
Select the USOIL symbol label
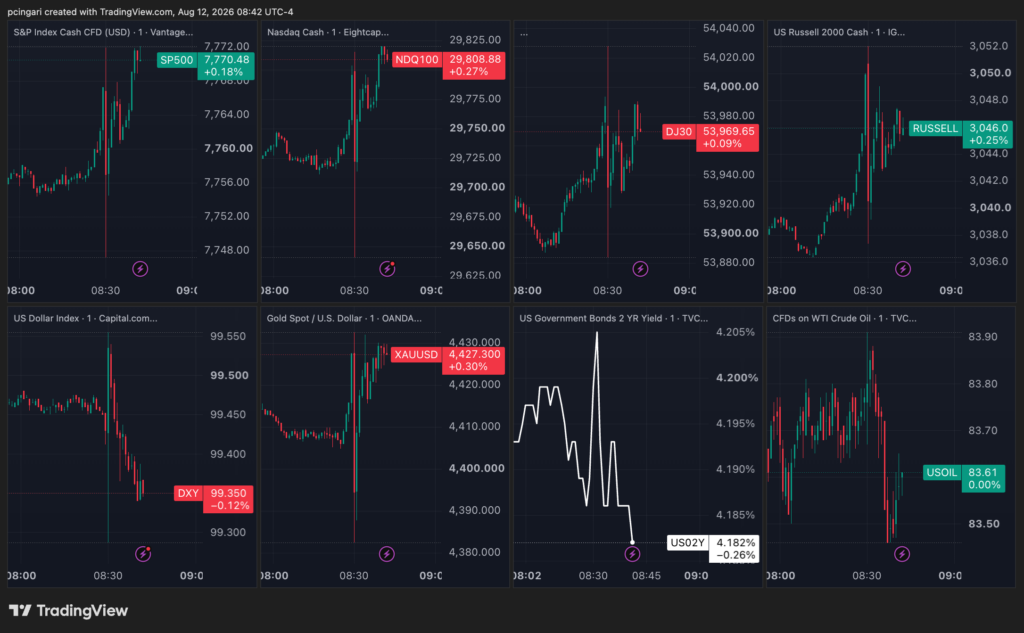pyautogui.click(x=942, y=472)
